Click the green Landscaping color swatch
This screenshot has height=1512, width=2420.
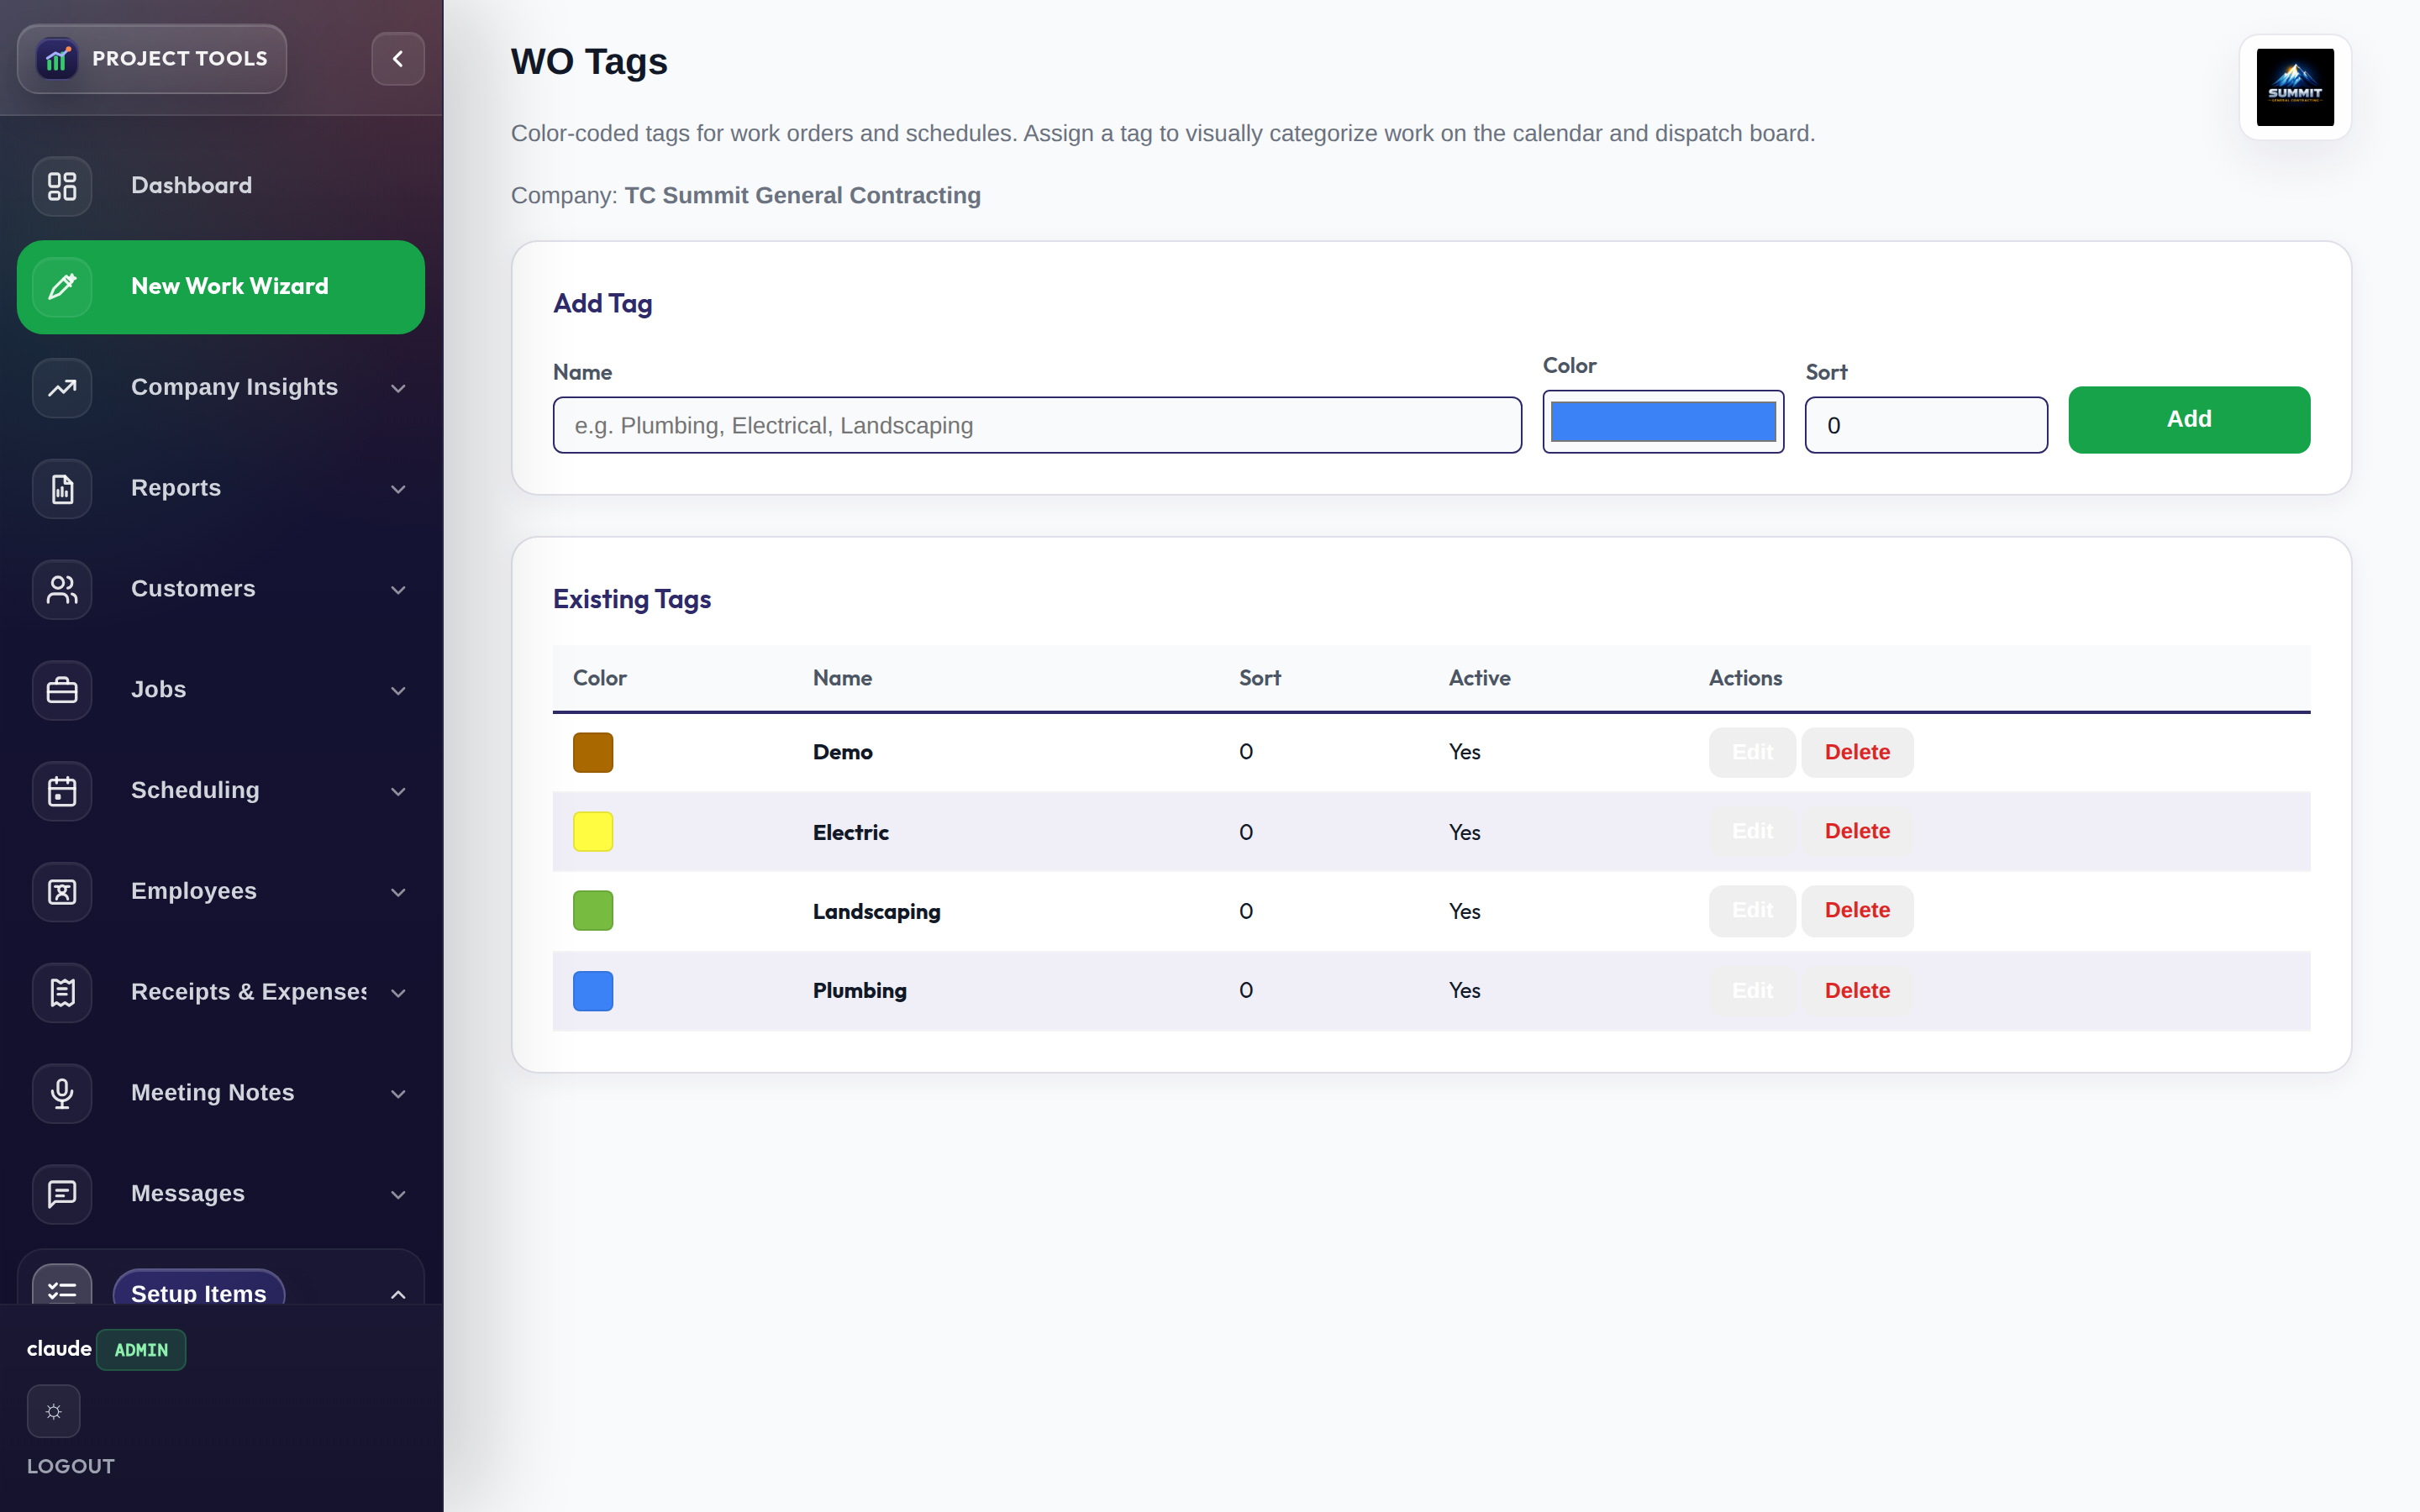tap(593, 911)
